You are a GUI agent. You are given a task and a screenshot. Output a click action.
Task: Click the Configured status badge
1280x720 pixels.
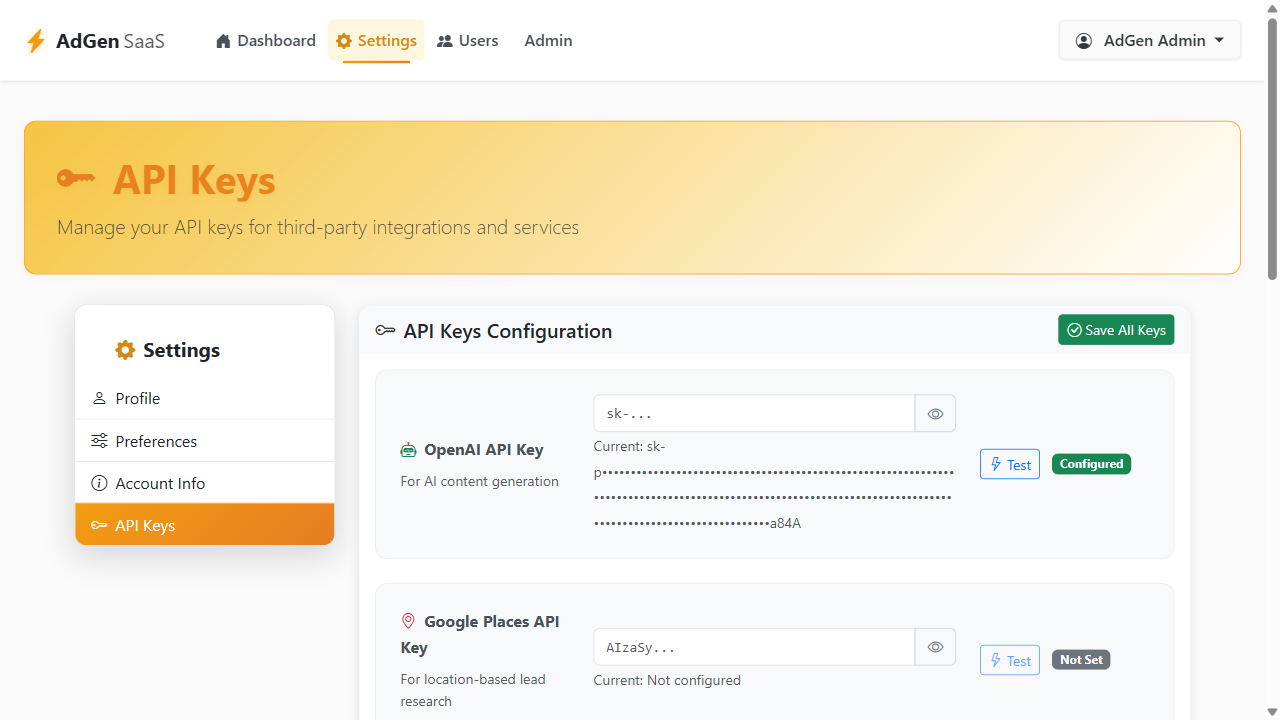pos(1091,464)
